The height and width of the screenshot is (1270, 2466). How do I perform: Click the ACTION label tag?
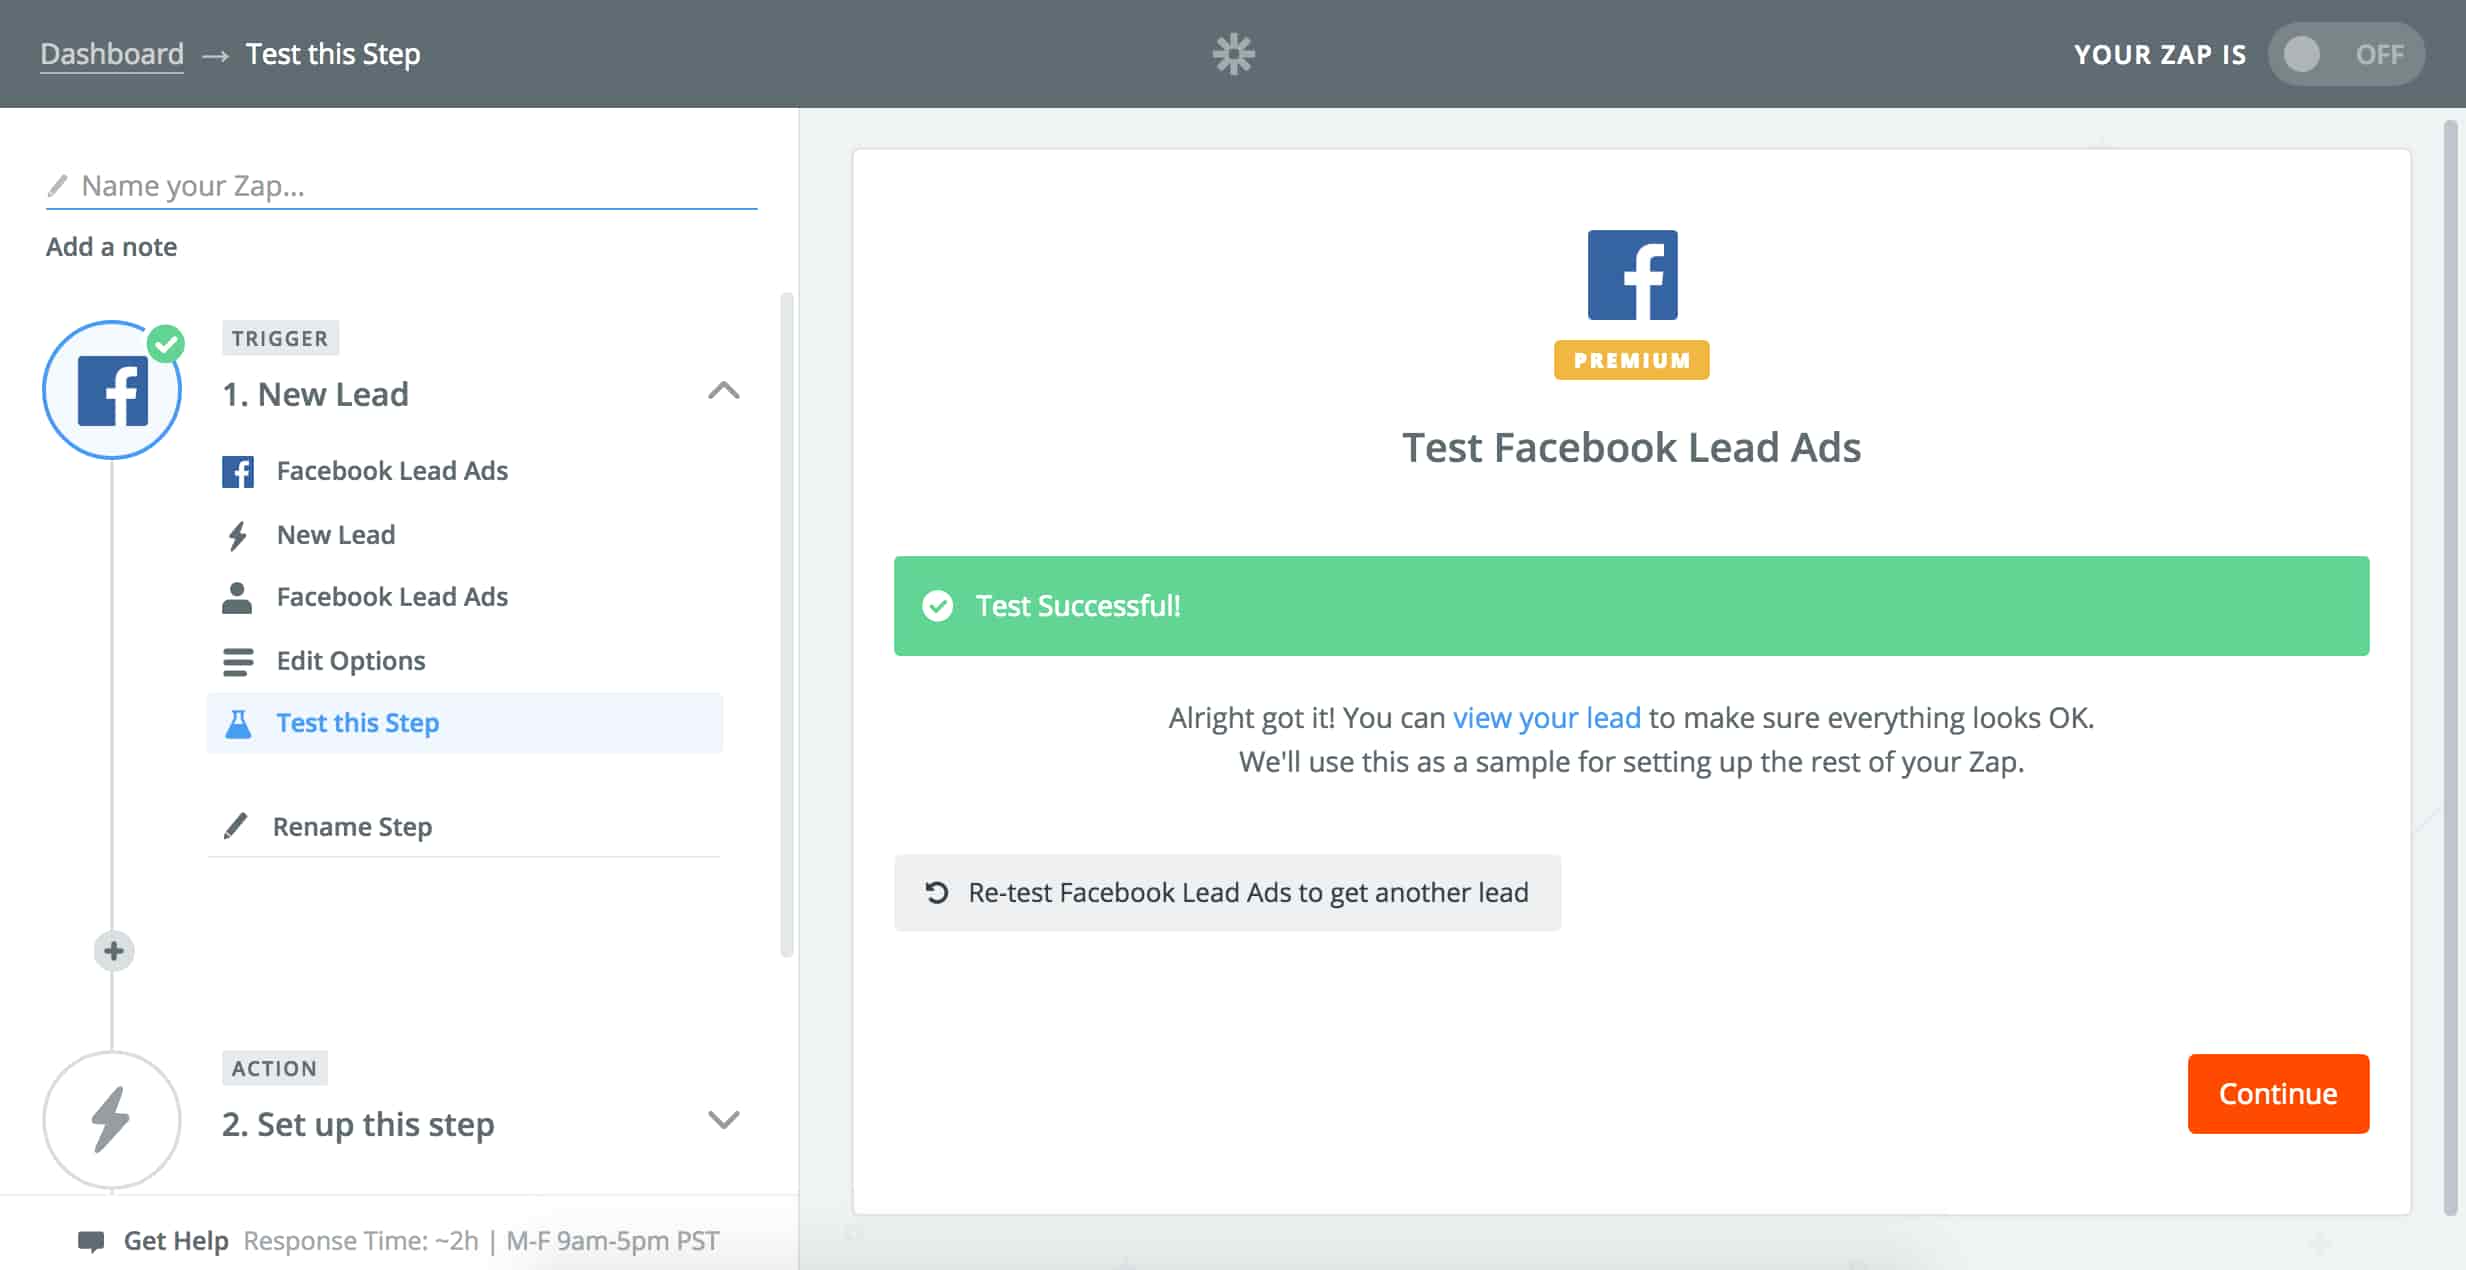274,1068
